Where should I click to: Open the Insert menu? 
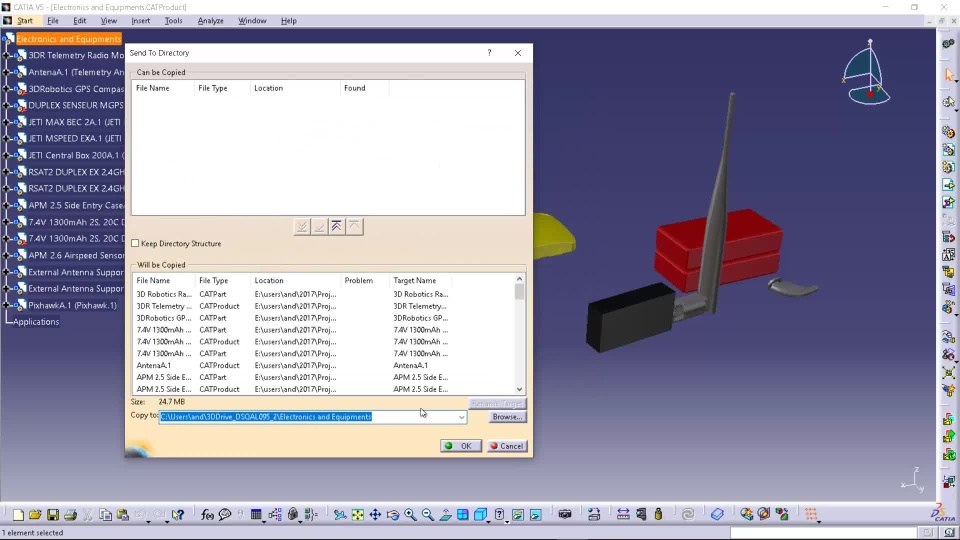click(x=140, y=21)
